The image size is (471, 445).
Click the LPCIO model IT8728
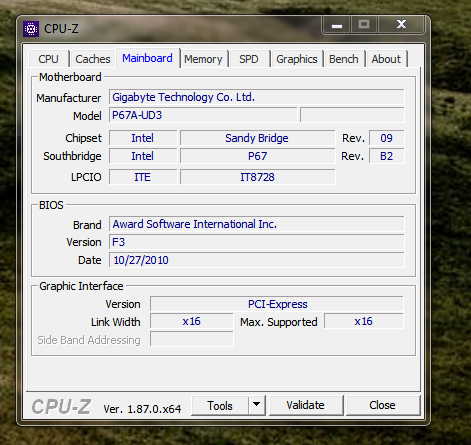coord(257,177)
